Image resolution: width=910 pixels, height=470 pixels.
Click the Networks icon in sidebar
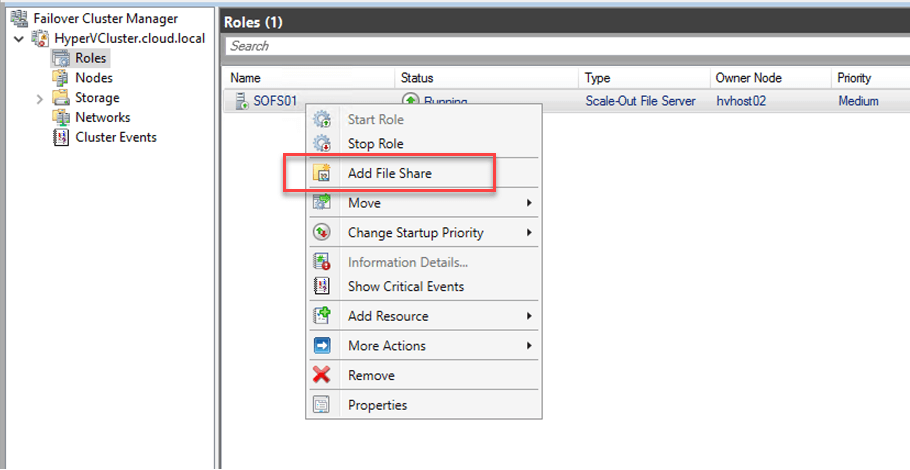59,118
